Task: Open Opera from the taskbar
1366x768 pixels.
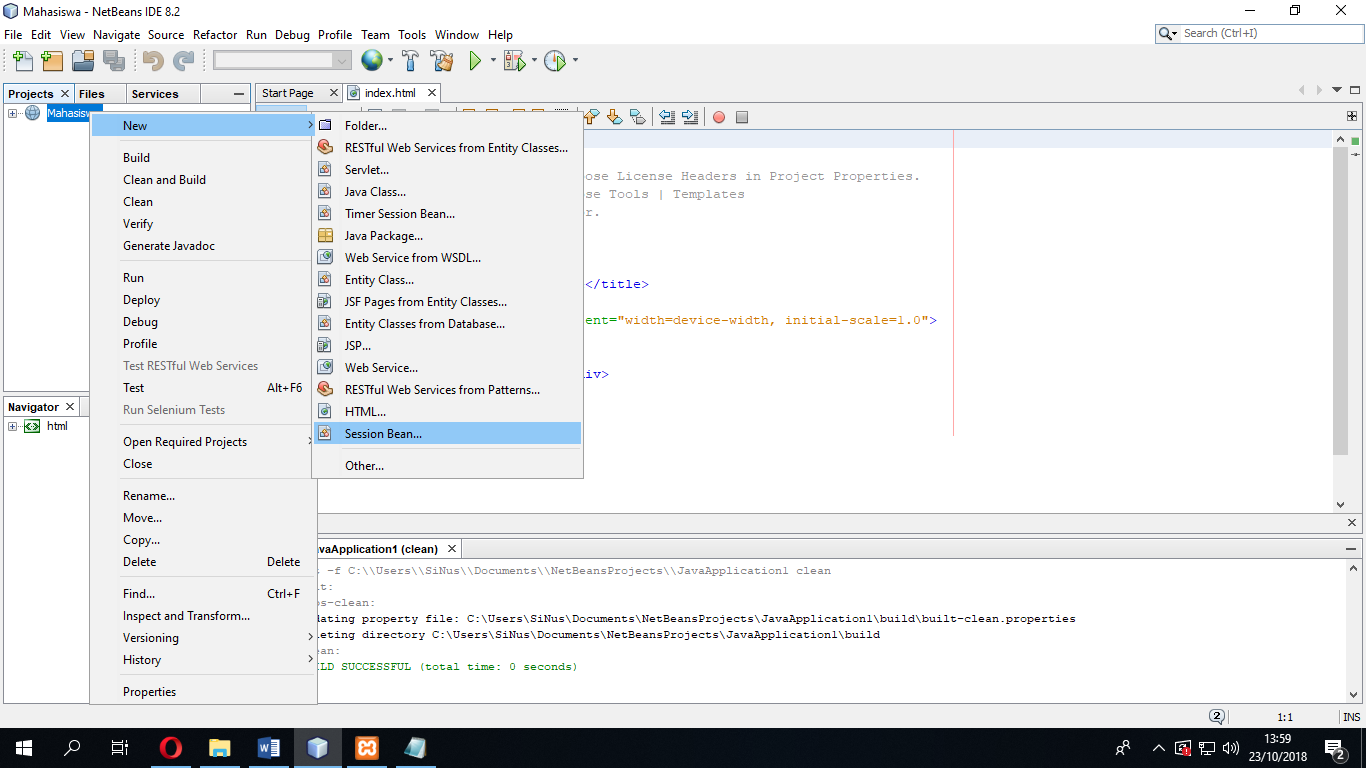Action: (170, 747)
